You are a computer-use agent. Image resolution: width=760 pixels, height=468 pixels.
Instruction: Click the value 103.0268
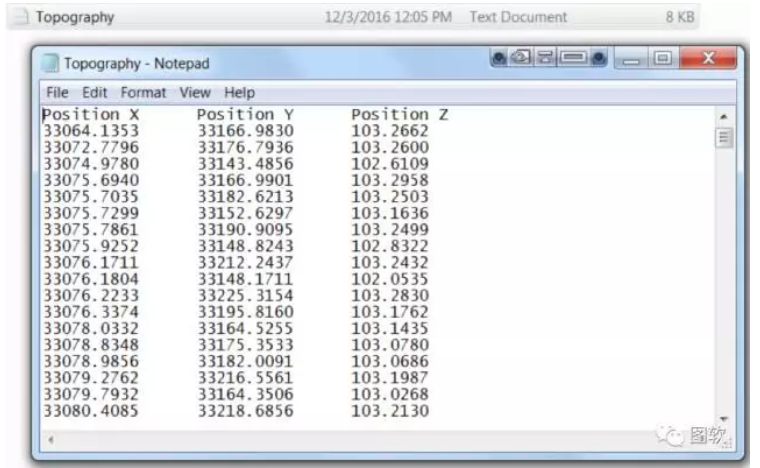point(390,394)
